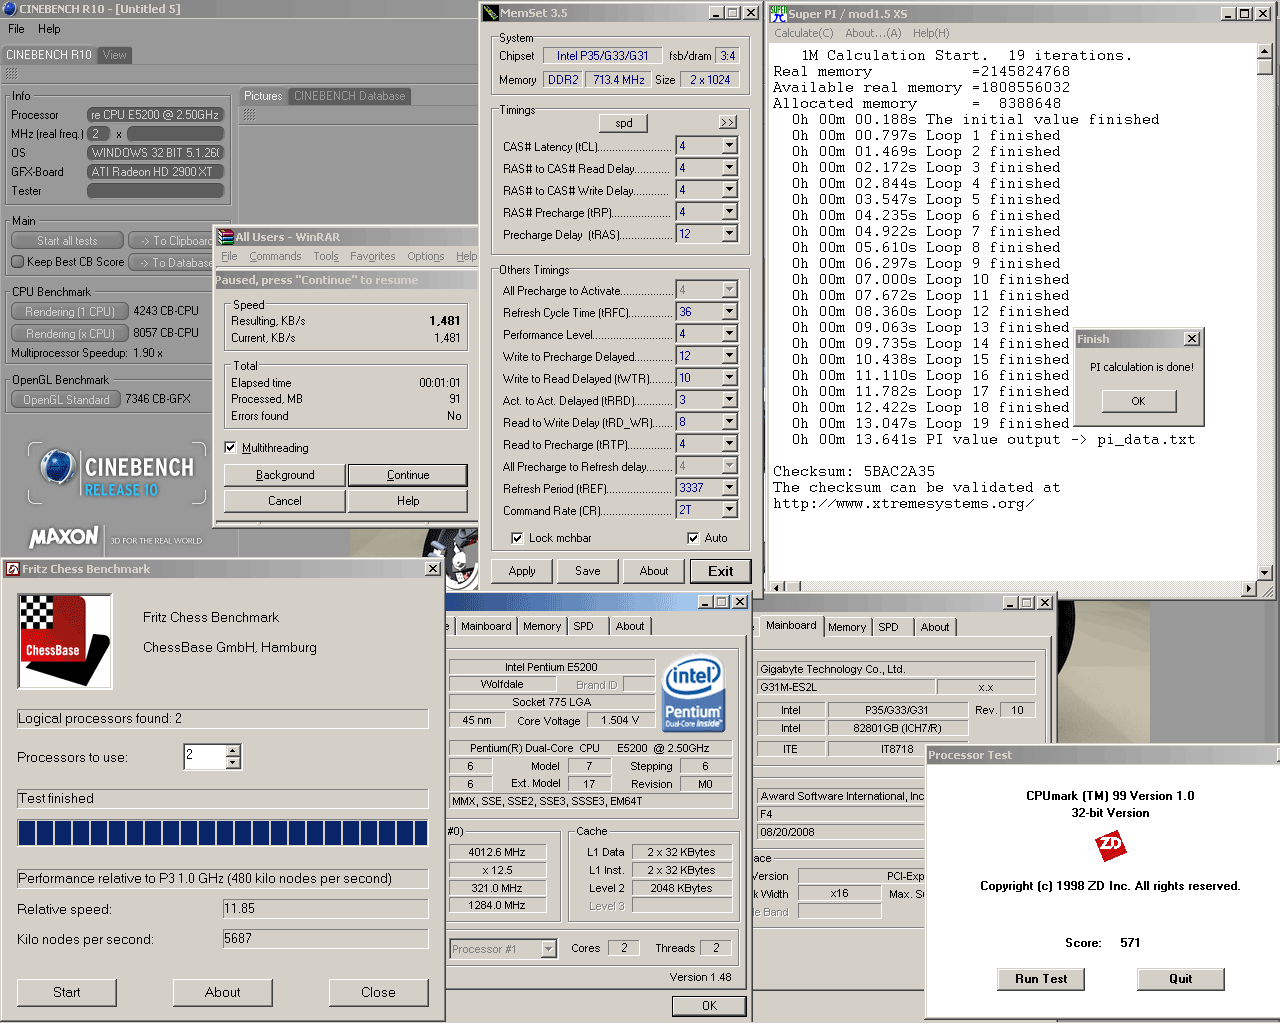The width and height of the screenshot is (1280, 1024).
Task: Open the Performance Level dropdown
Action: point(729,334)
